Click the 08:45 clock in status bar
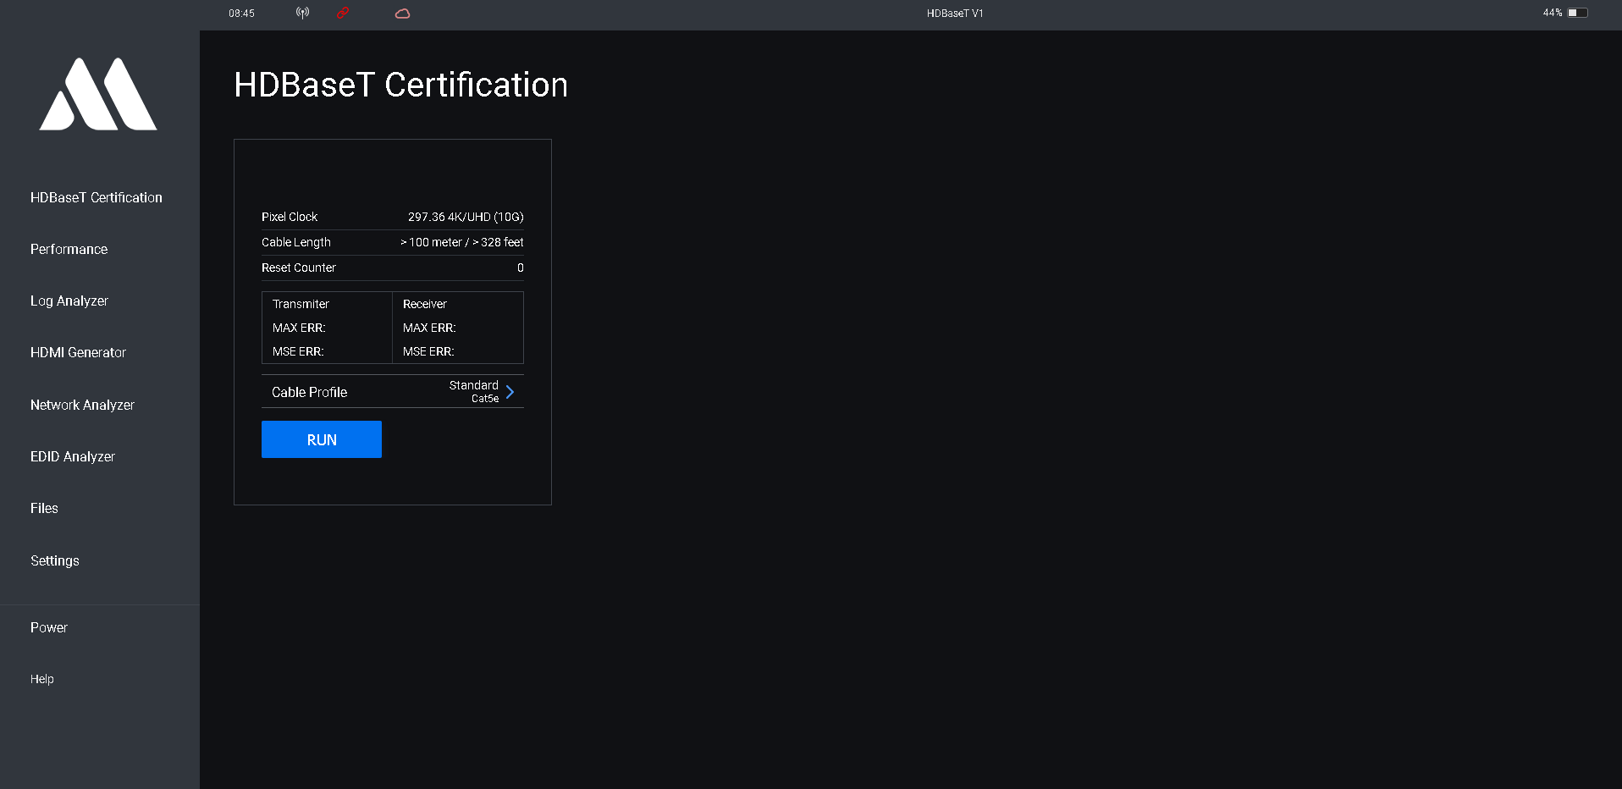 (x=241, y=13)
